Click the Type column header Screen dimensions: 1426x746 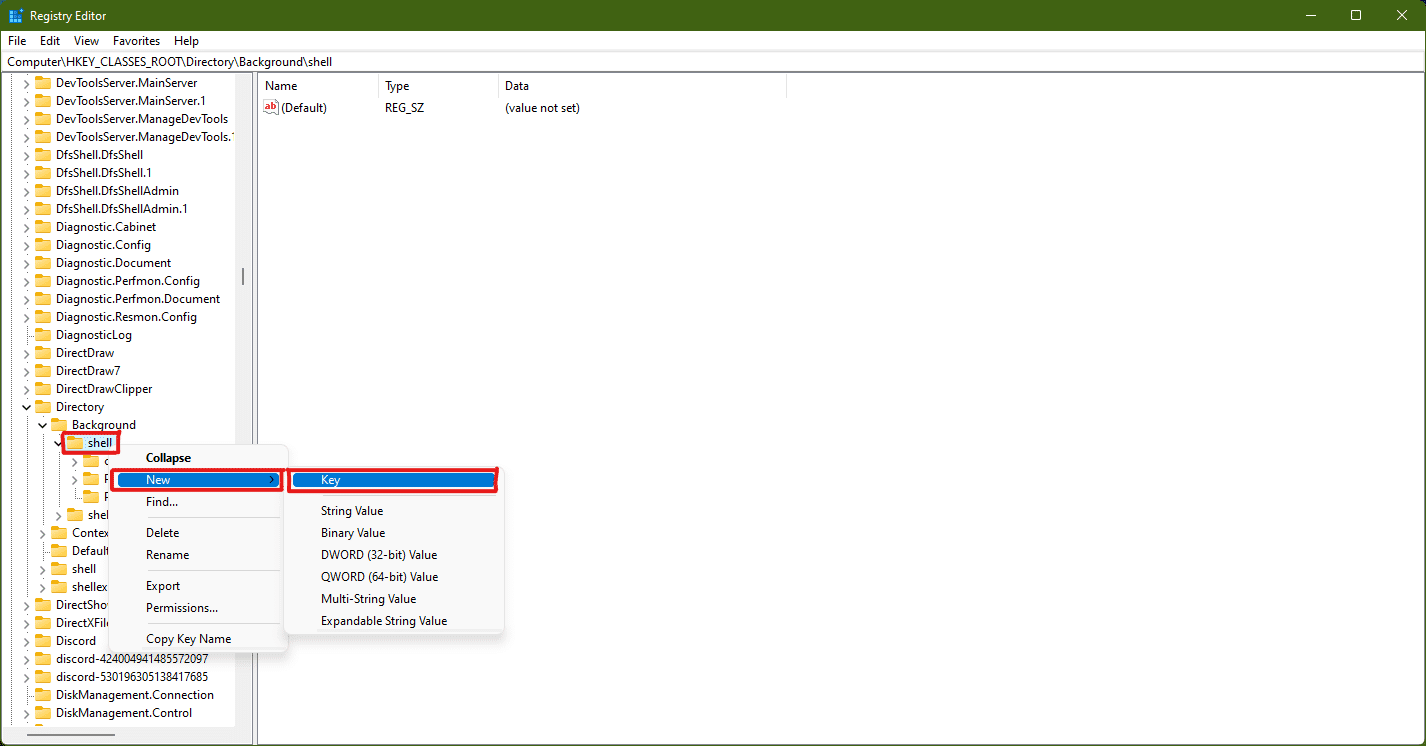tap(397, 85)
